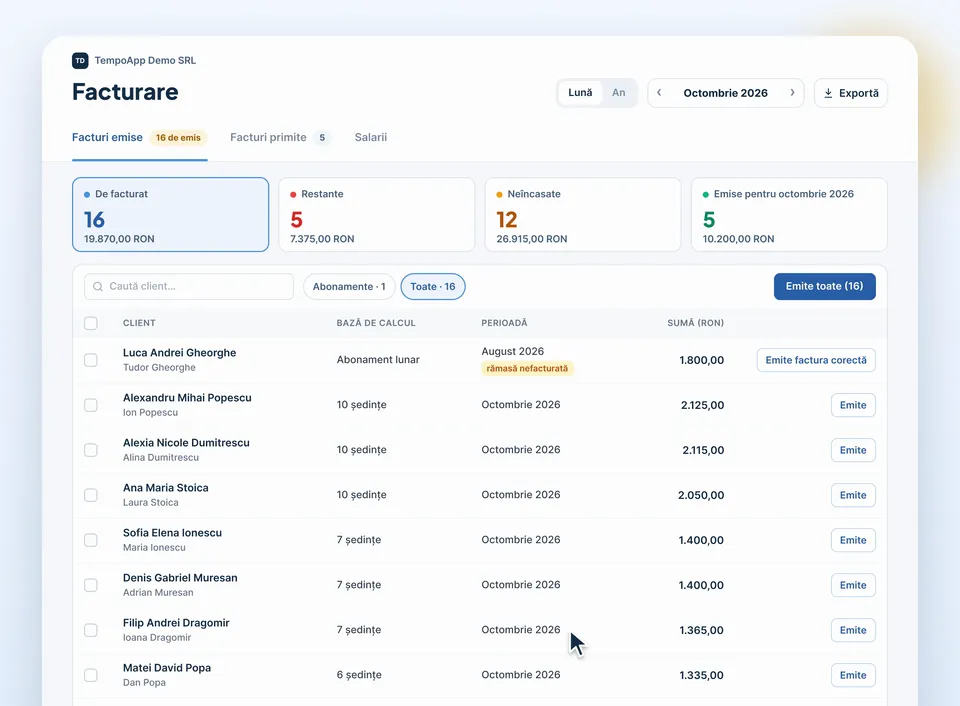Switch view to An
This screenshot has height=706, width=960.
(618, 92)
